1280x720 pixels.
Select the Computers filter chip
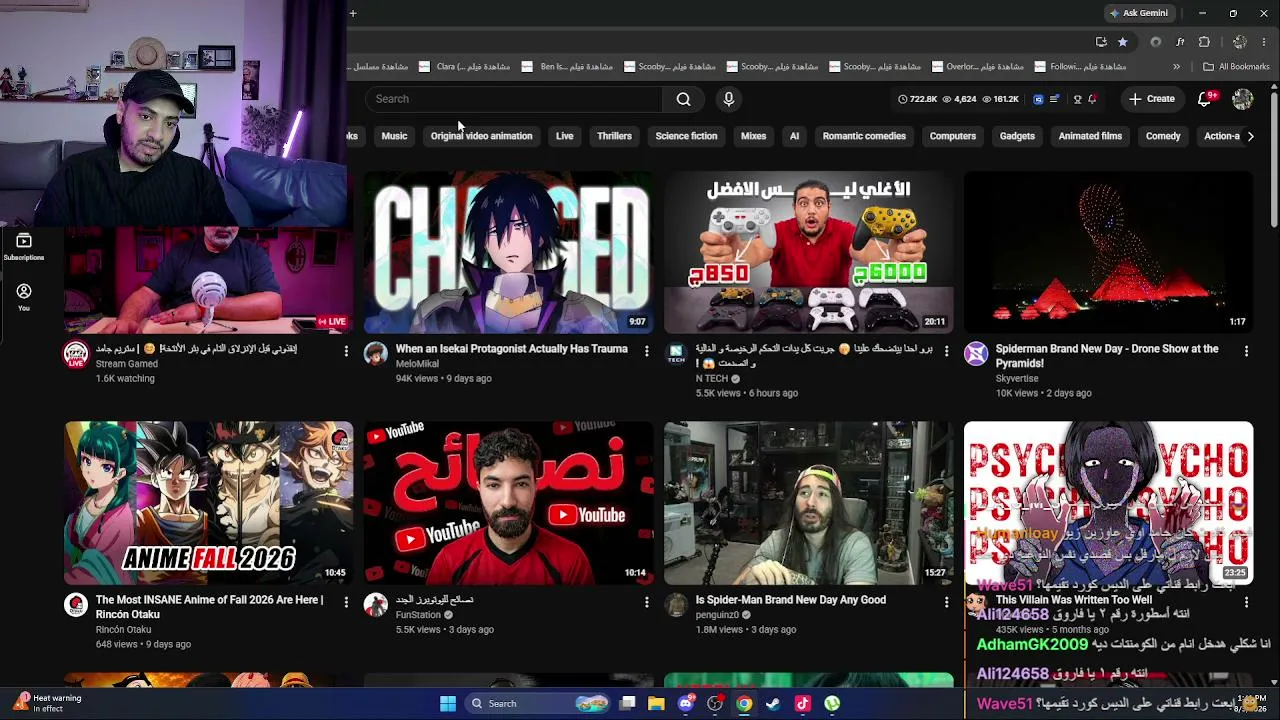click(952, 136)
